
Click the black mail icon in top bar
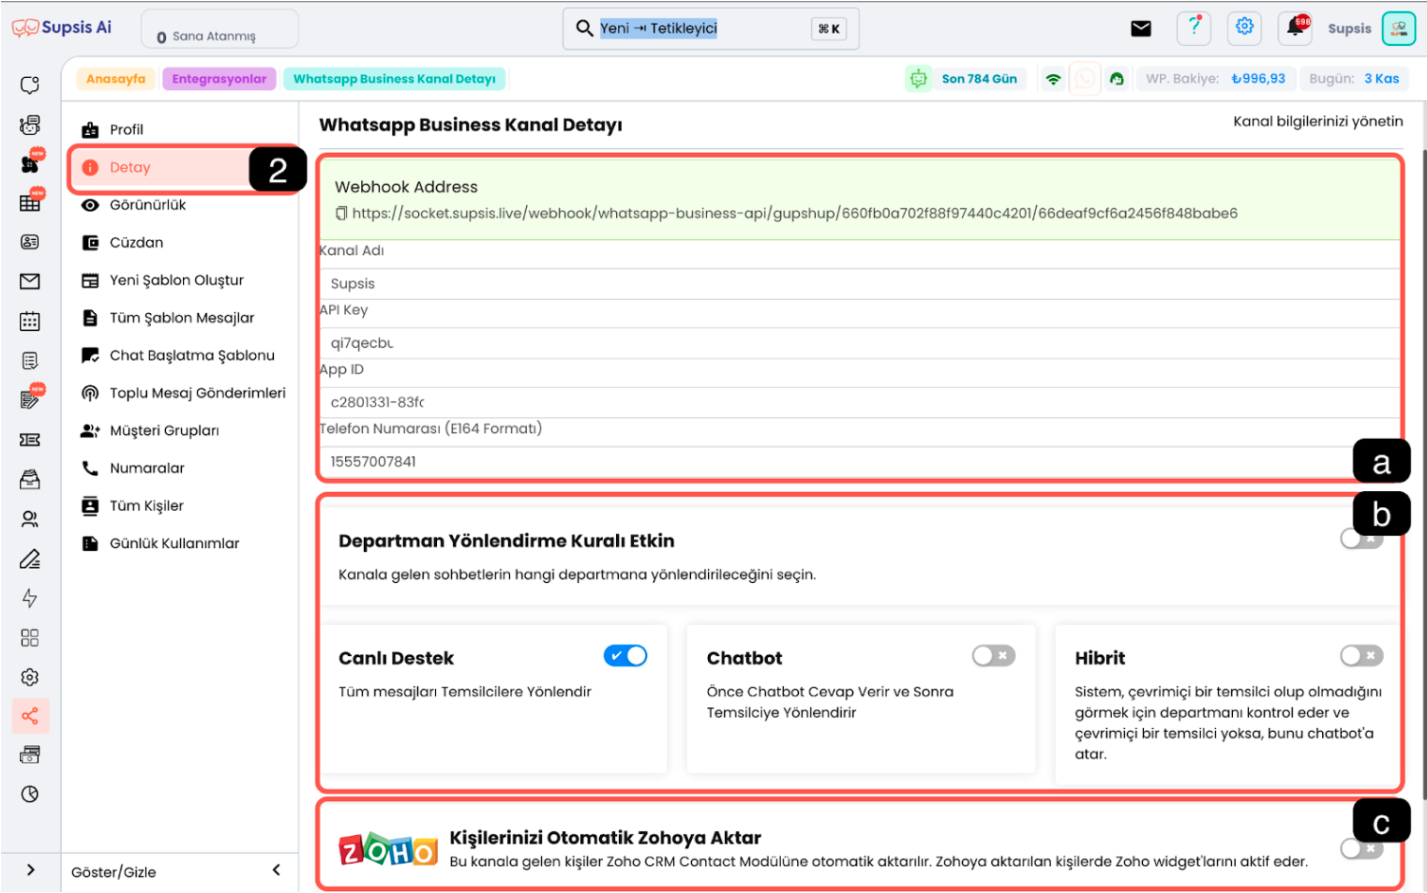coord(1141,29)
